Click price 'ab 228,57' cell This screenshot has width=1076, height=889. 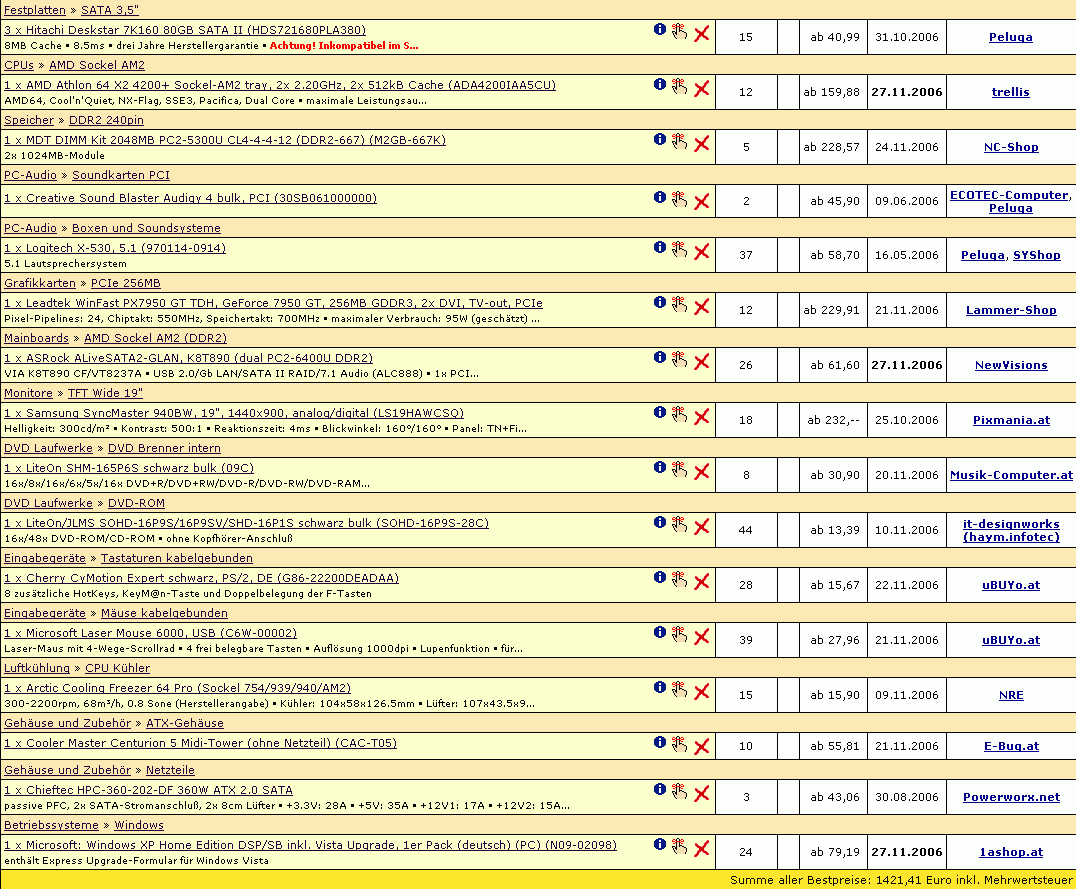click(833, 147)
